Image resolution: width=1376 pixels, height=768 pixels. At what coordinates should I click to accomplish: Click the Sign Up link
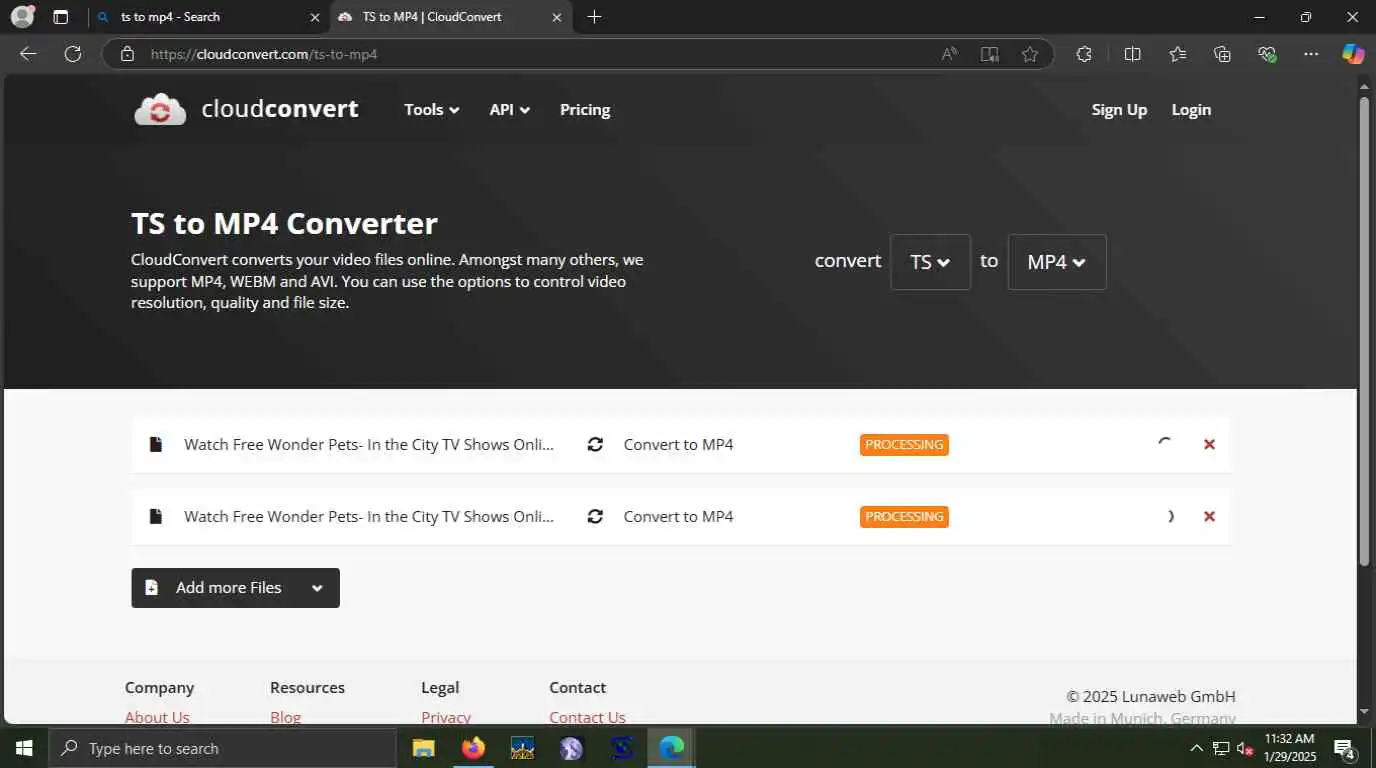(x=1119, y=110)
